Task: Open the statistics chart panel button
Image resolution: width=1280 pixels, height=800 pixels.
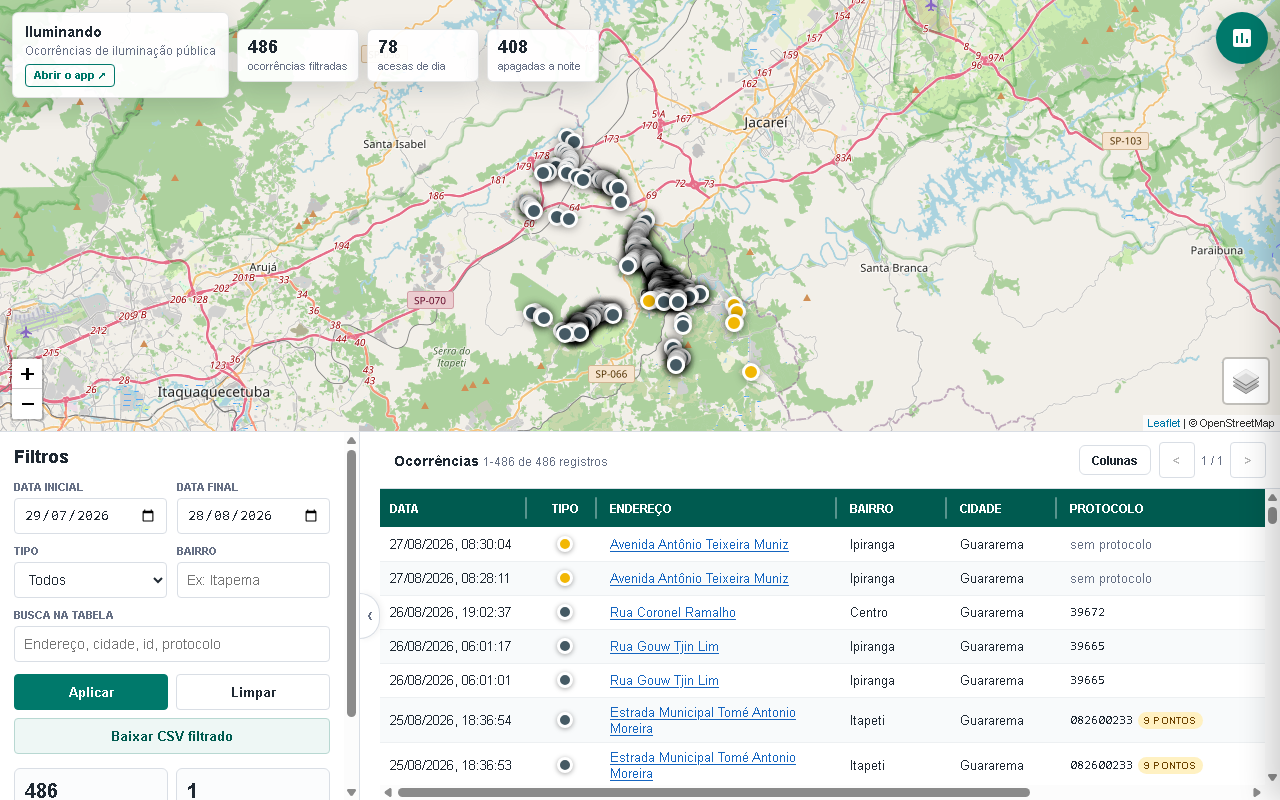Action: [x=1242, y=38]
